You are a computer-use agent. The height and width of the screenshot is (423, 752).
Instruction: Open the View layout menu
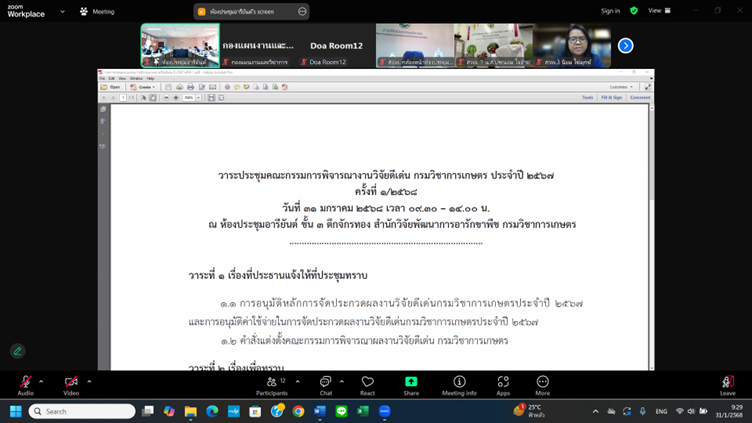[x=659, y=11]
